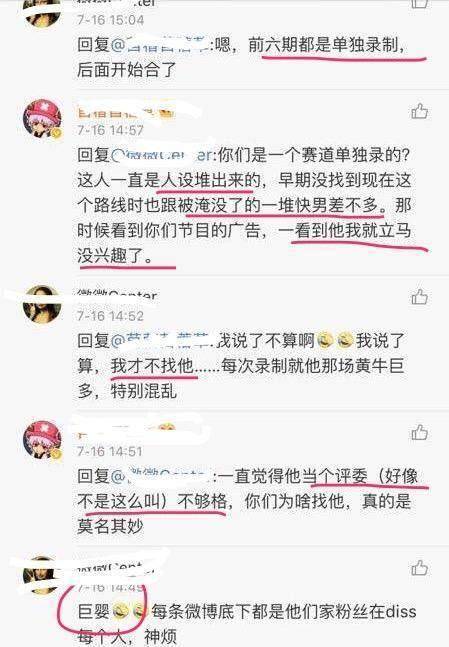449x647 pixels.
Task: Tap the @mention in the 前六期都是单独录制 reply
Action: point(160,44)
